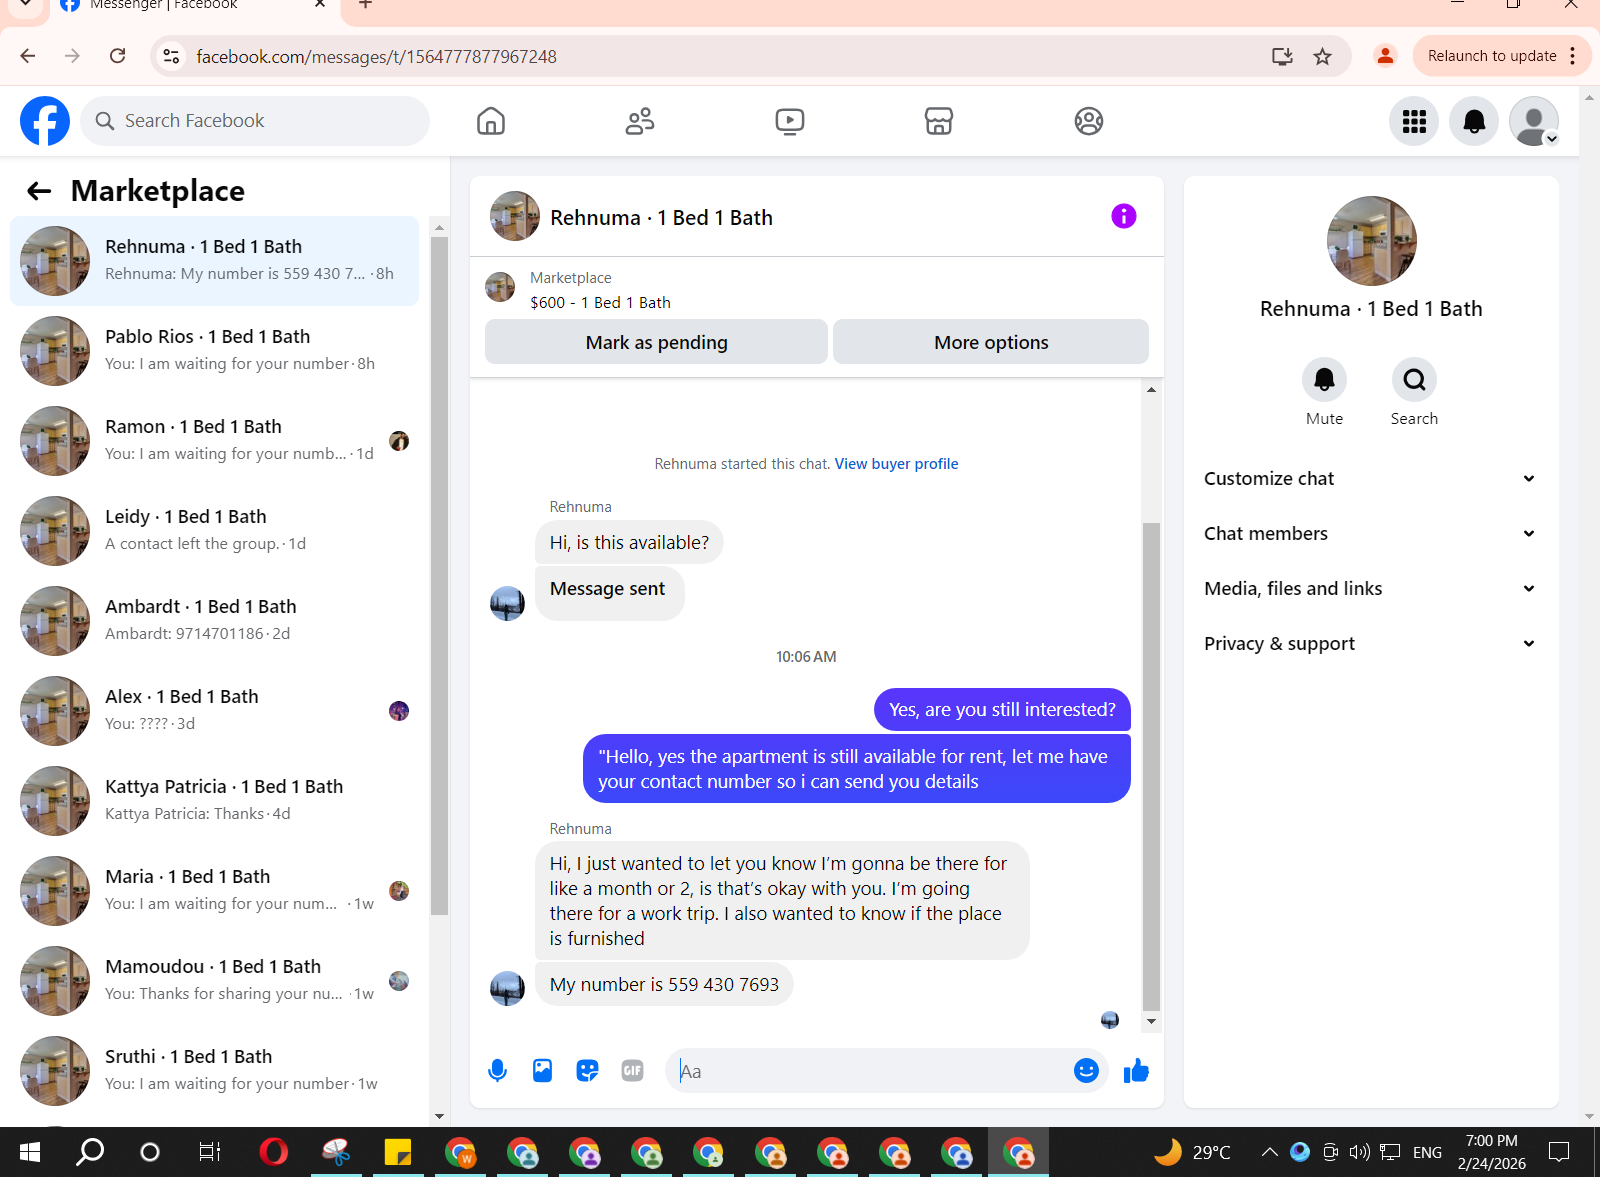Click the chat header title Rehnuma · 1 Bed 1 Bath
This screenshot has width=1600, height=1177.
pos(661,217)
